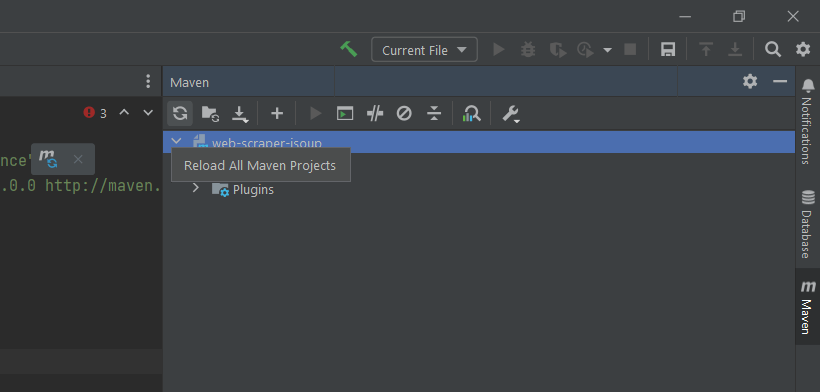Viewport: 820px width, 392px height.
Task: Open Search Everywhere magnifier
Action: [x=773, y=49]
